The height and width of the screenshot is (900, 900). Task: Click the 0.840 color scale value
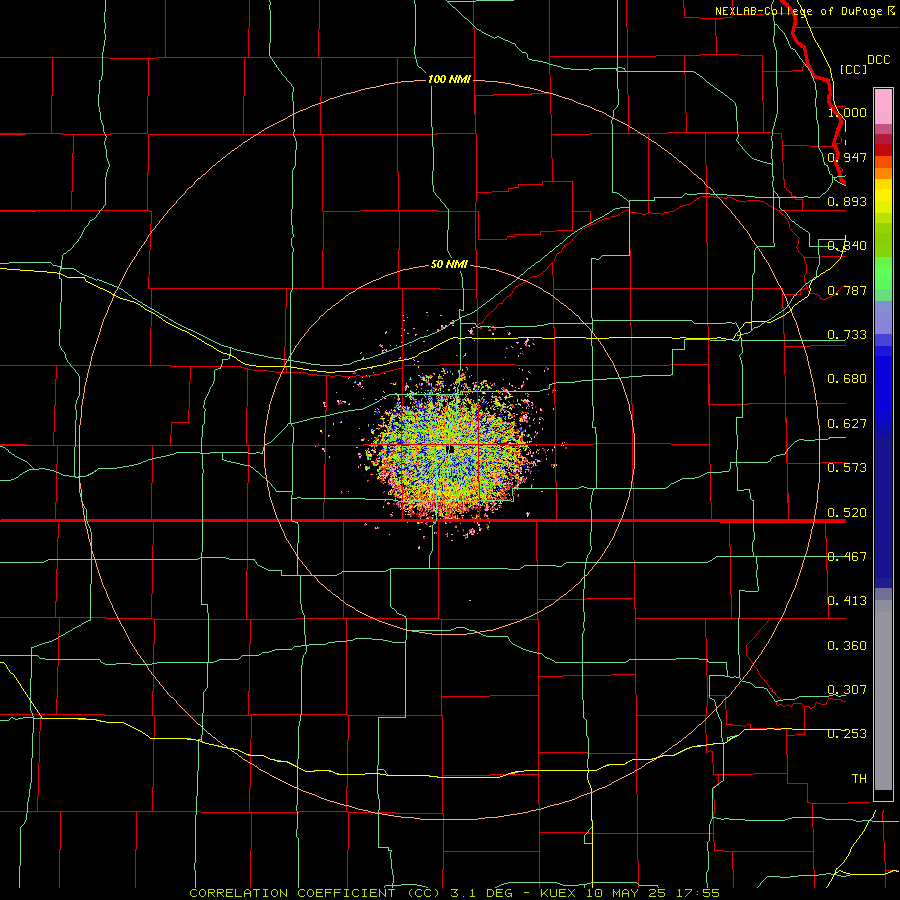click(847, 246)
